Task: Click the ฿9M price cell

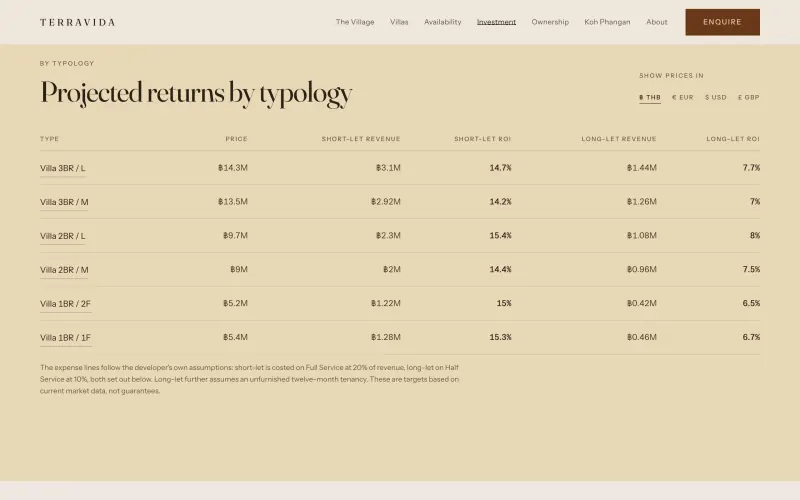Action: 239,269
